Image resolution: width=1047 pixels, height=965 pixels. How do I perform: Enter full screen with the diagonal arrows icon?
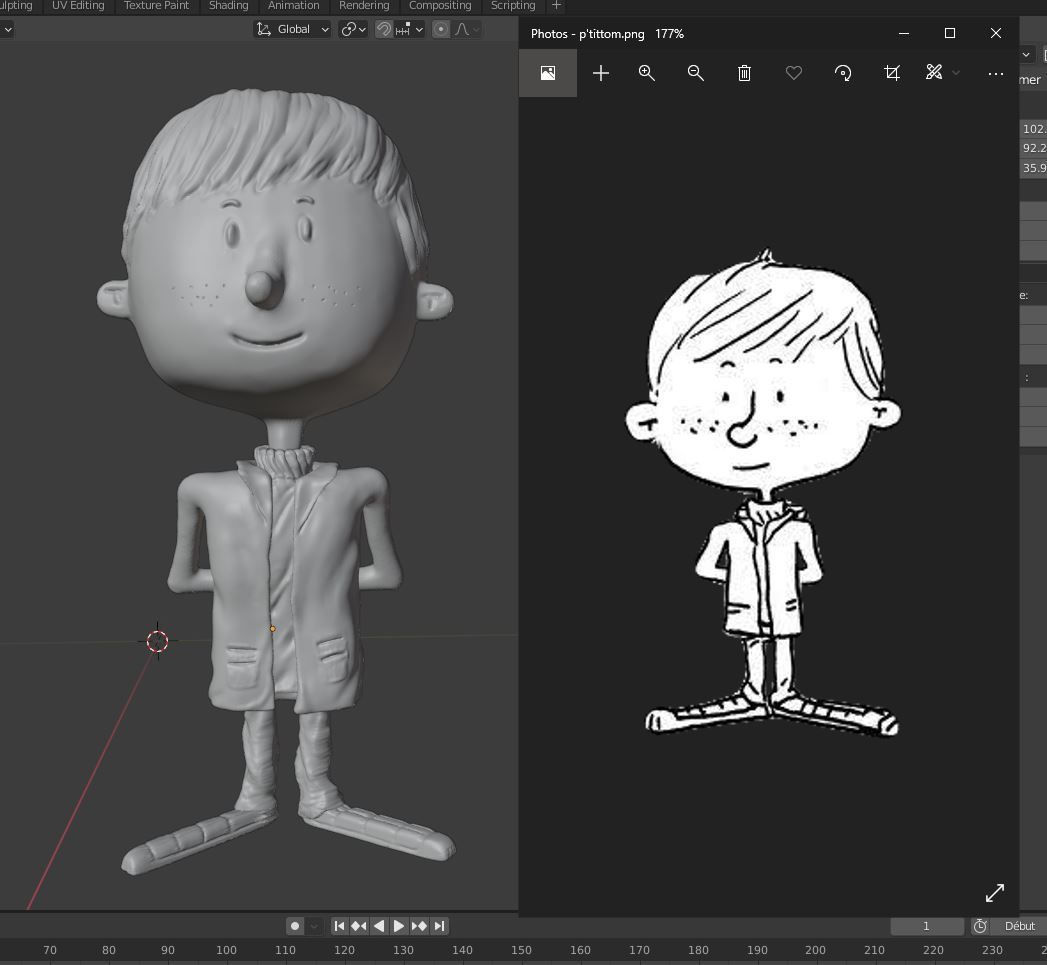click(995, 893)
